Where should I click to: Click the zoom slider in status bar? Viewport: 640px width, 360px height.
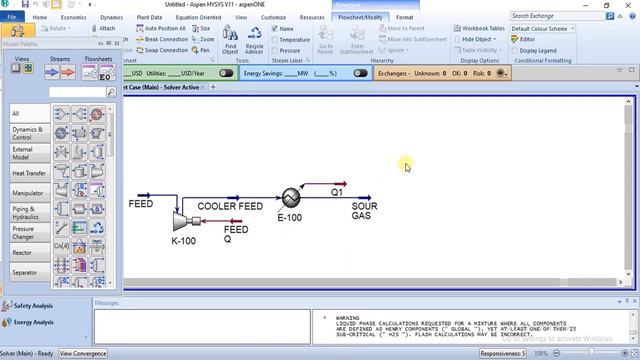tap(591, 353)
